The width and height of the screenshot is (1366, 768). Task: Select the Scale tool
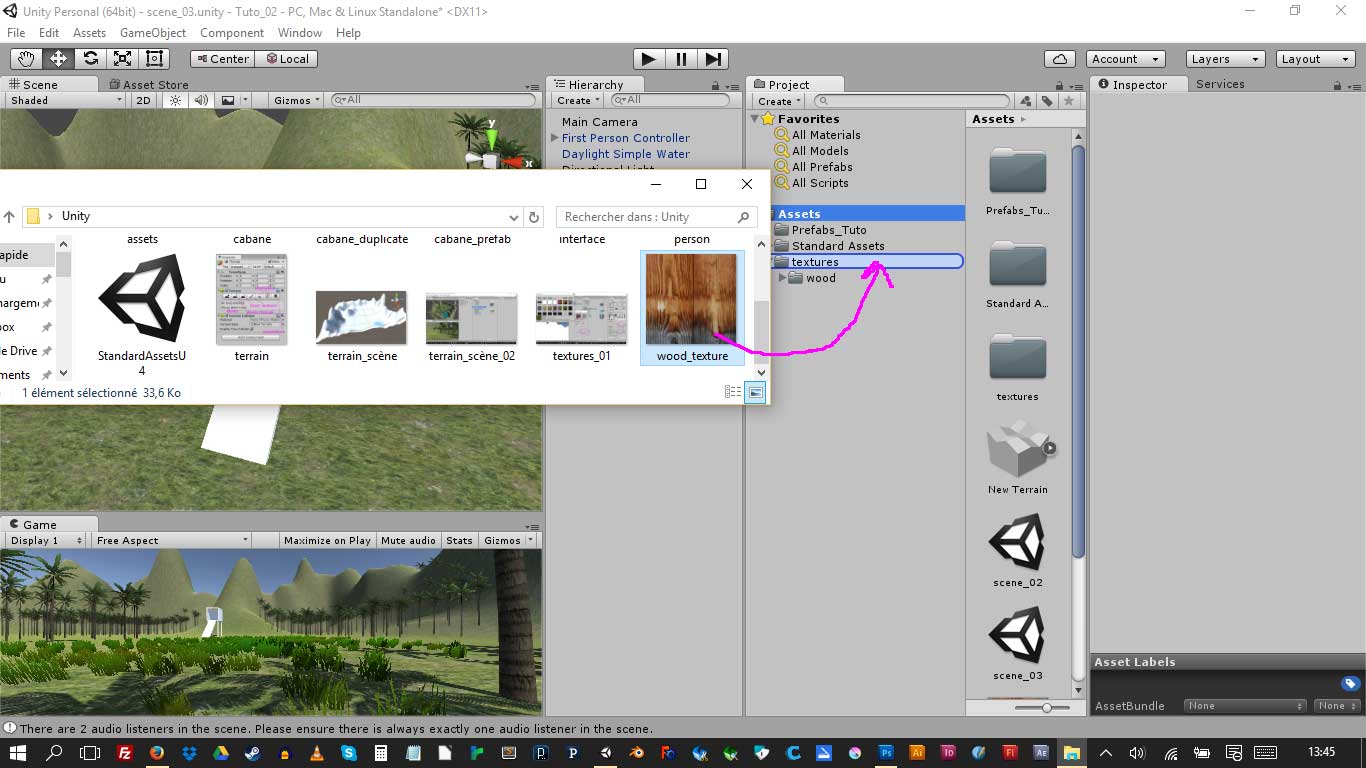(x=122, y=59)
